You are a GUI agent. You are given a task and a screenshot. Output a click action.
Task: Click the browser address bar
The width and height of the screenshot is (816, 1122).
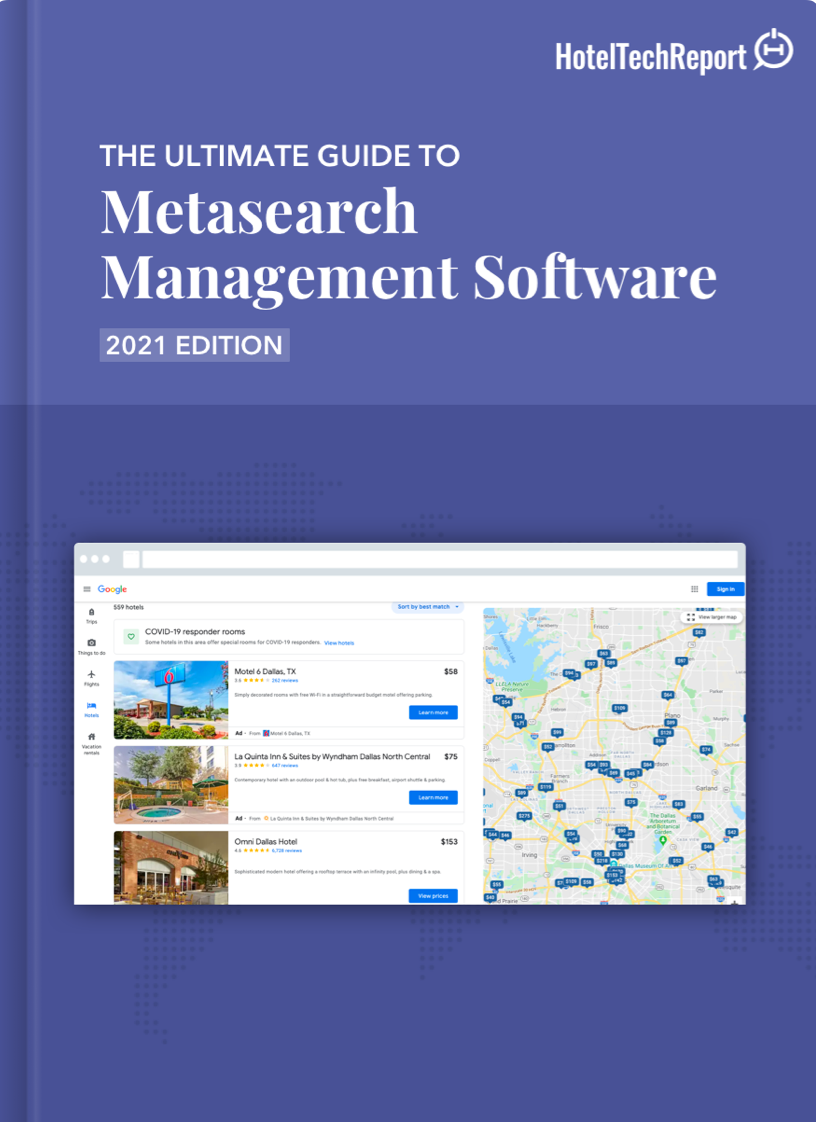coord(439,560)
